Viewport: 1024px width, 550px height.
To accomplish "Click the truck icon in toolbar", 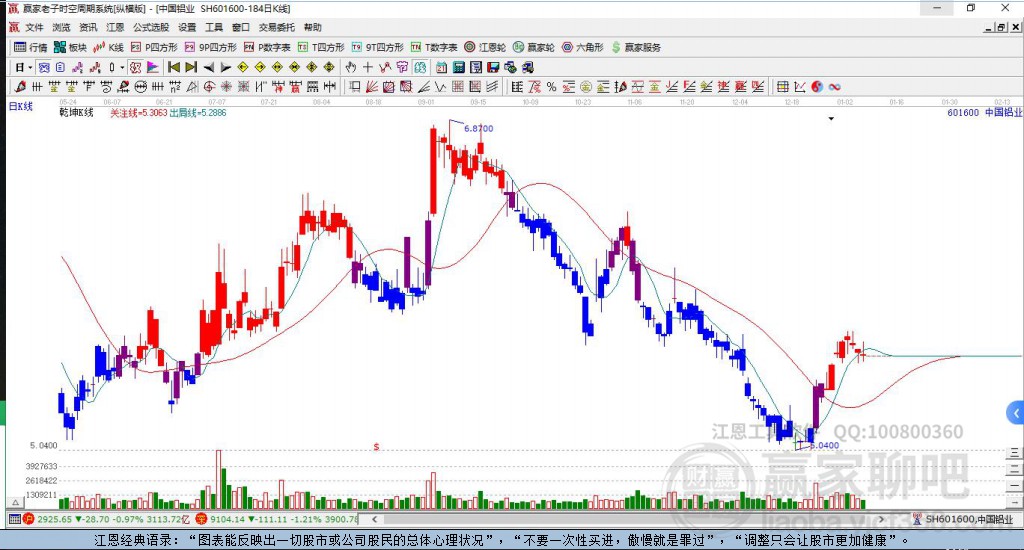I will [528, 67].
